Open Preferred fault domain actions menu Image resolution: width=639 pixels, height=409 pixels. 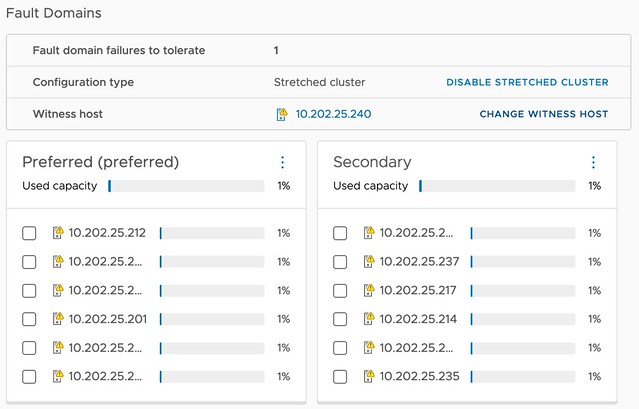[x=282, y=162]
